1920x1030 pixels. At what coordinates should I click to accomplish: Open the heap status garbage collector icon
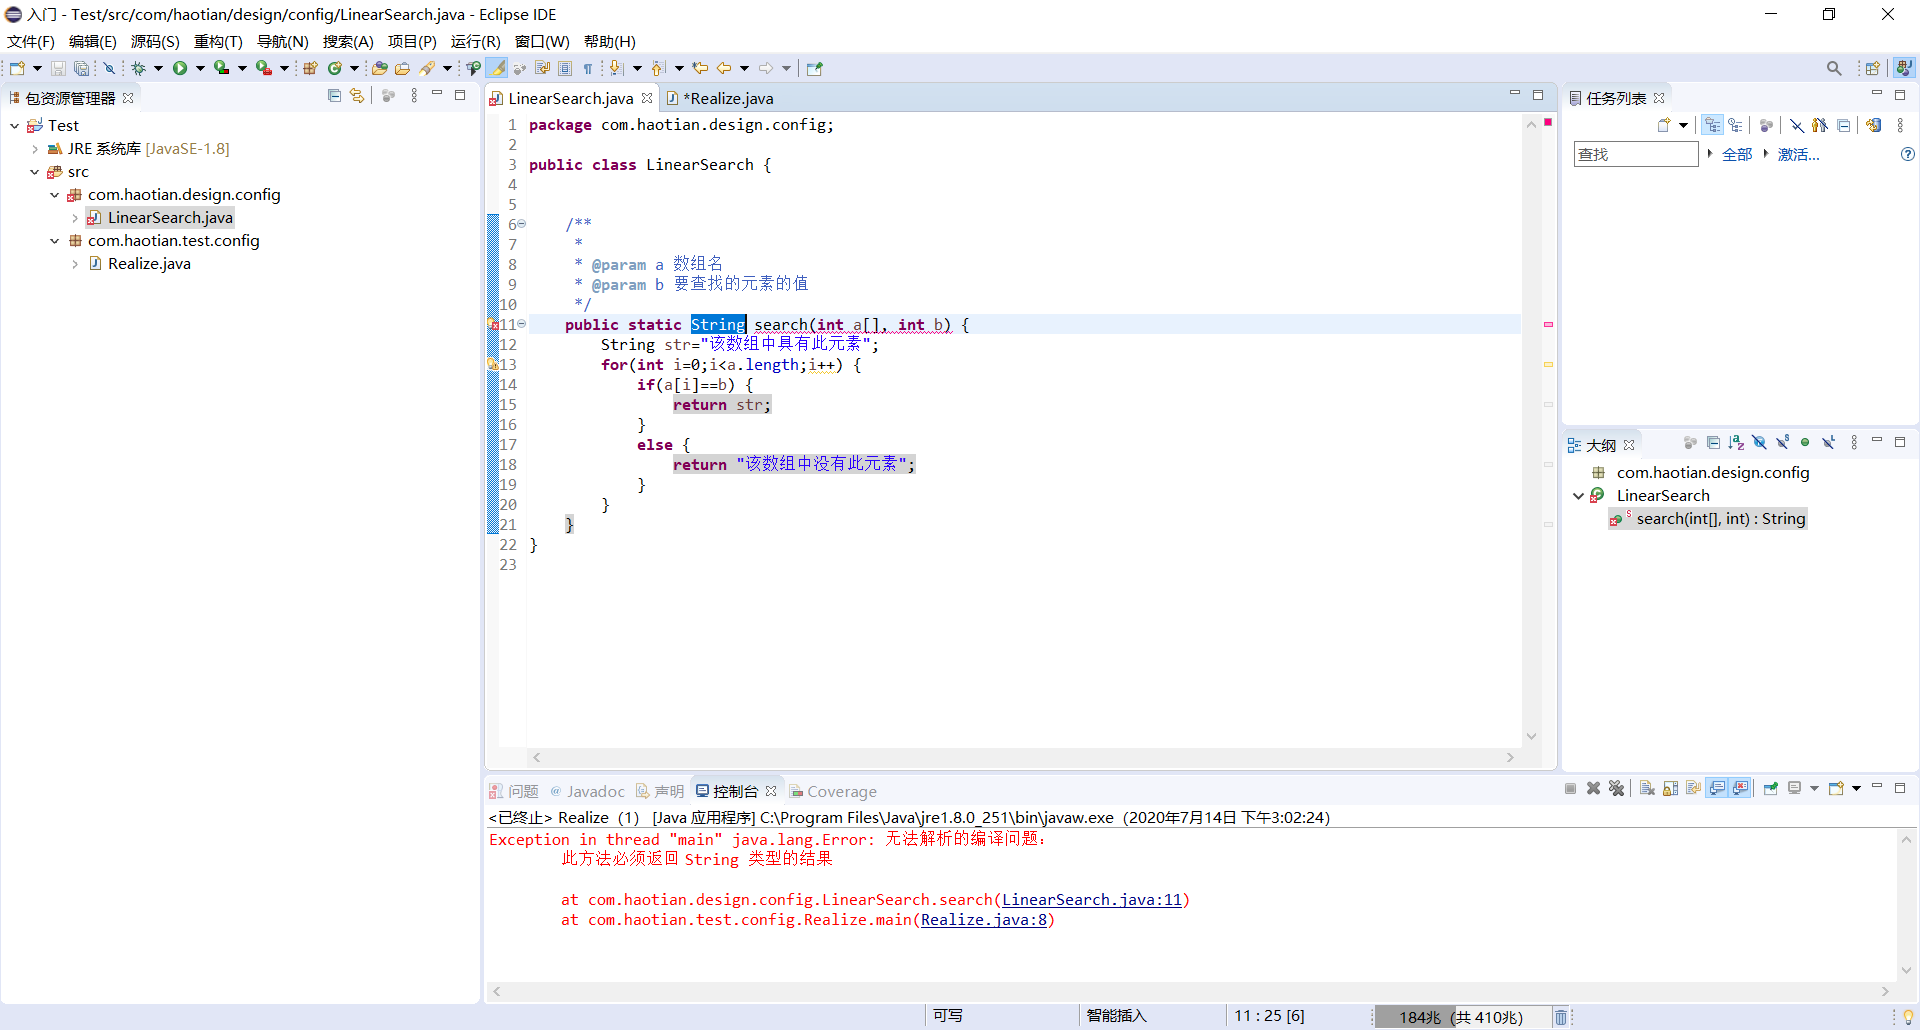(x=1561, y=1017)
